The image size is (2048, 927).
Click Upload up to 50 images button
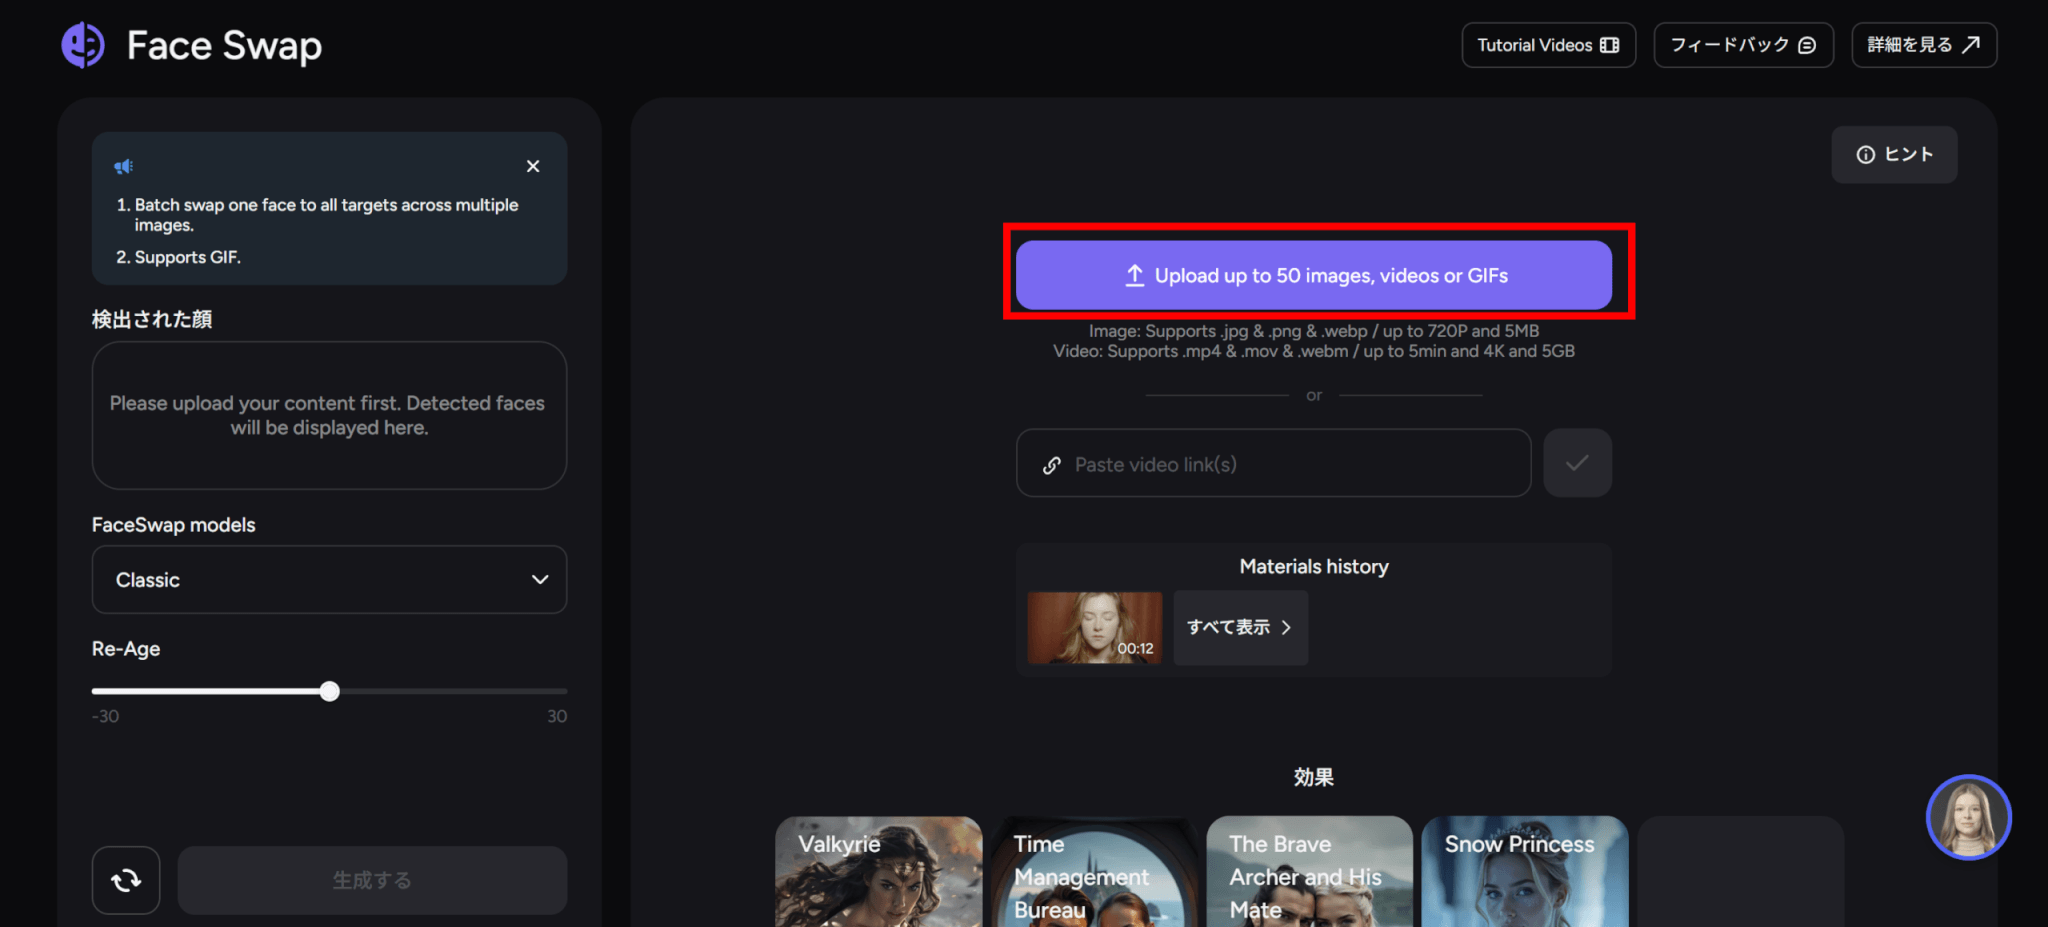tap(1313, 275)
